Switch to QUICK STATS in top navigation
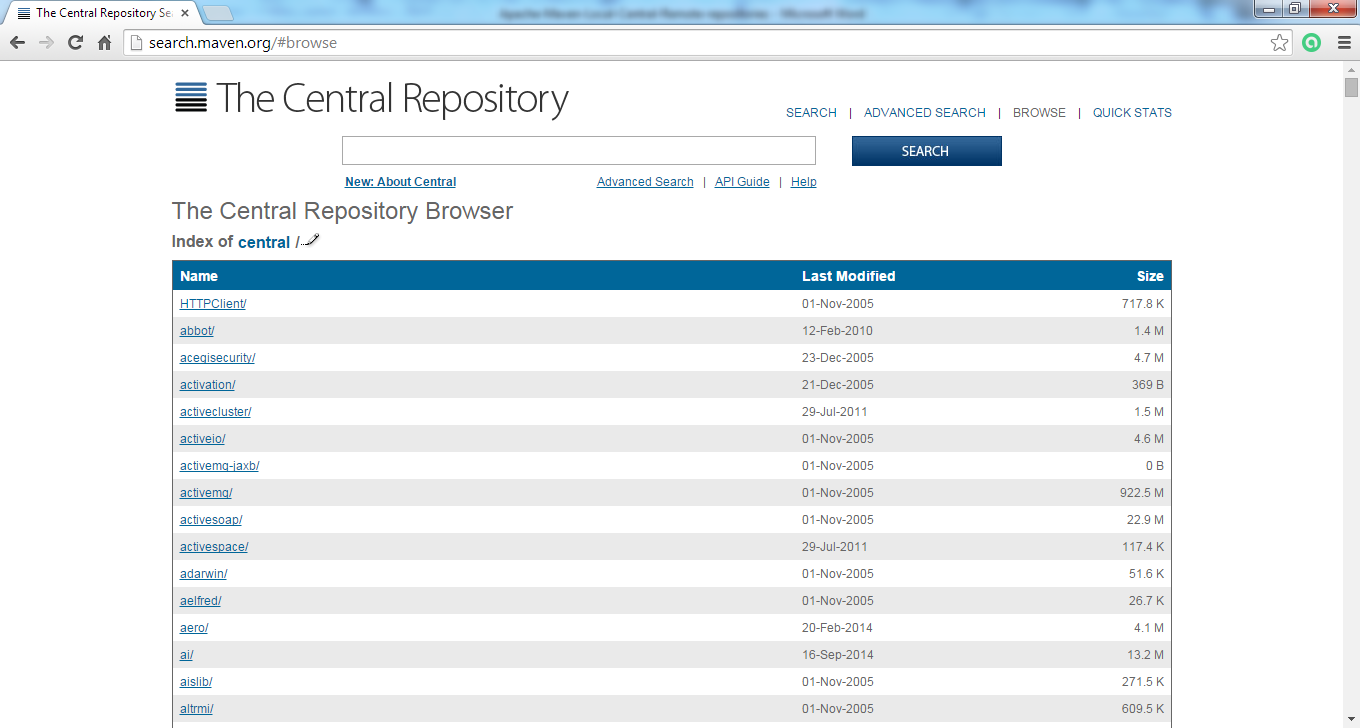The height and width of the screenshot is (728, 1360). [1131, 113]
